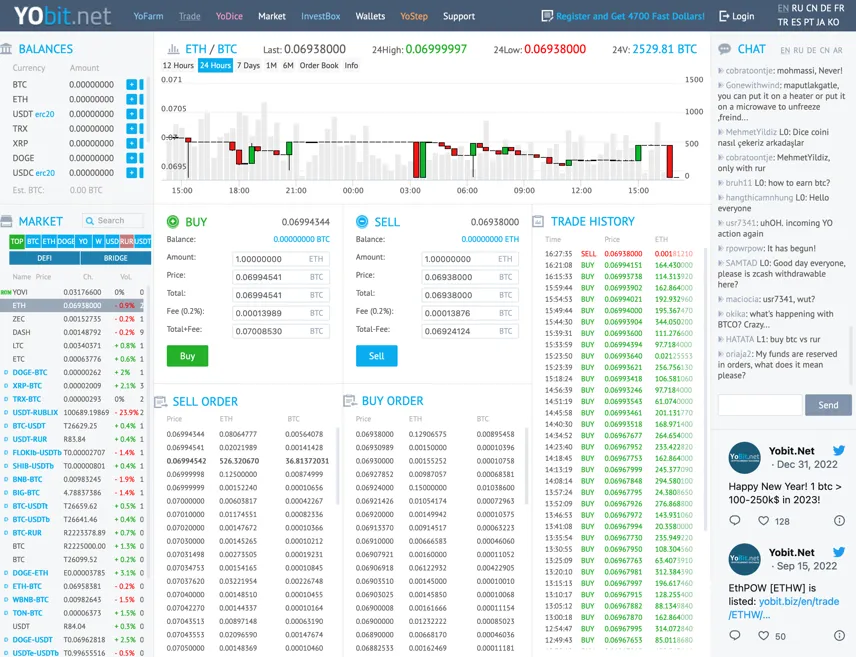Click the Balances bank building icon
This screenshot has width=856, height=657.
(x=7, y=49)
